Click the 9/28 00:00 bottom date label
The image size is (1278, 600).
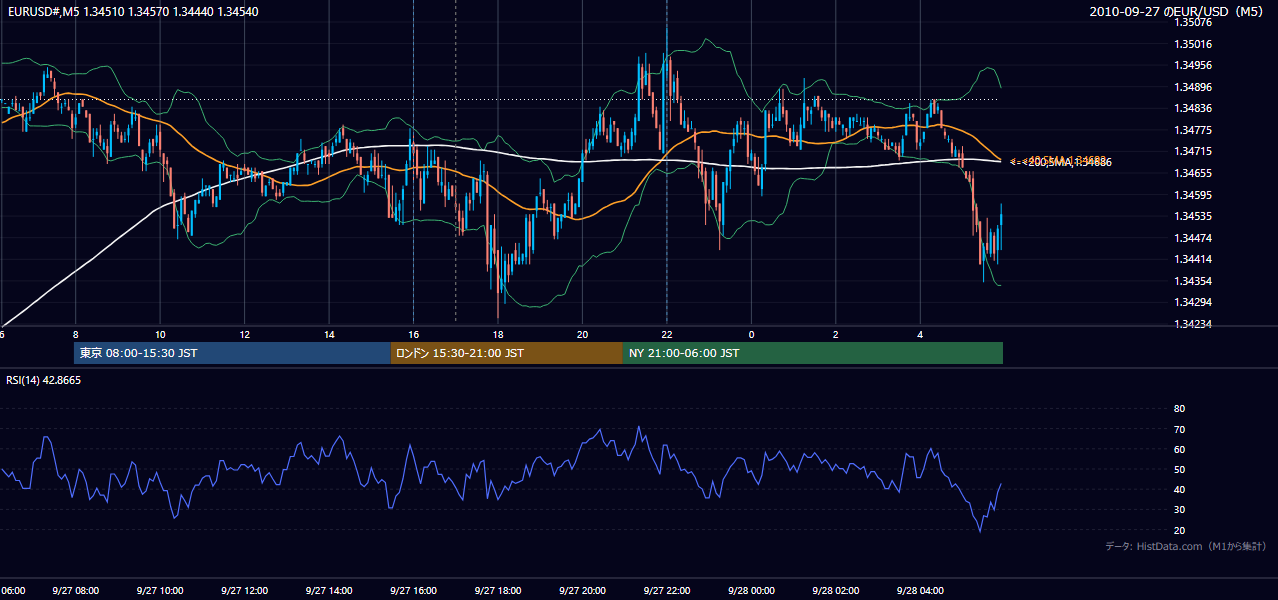[x=751, y=591]
